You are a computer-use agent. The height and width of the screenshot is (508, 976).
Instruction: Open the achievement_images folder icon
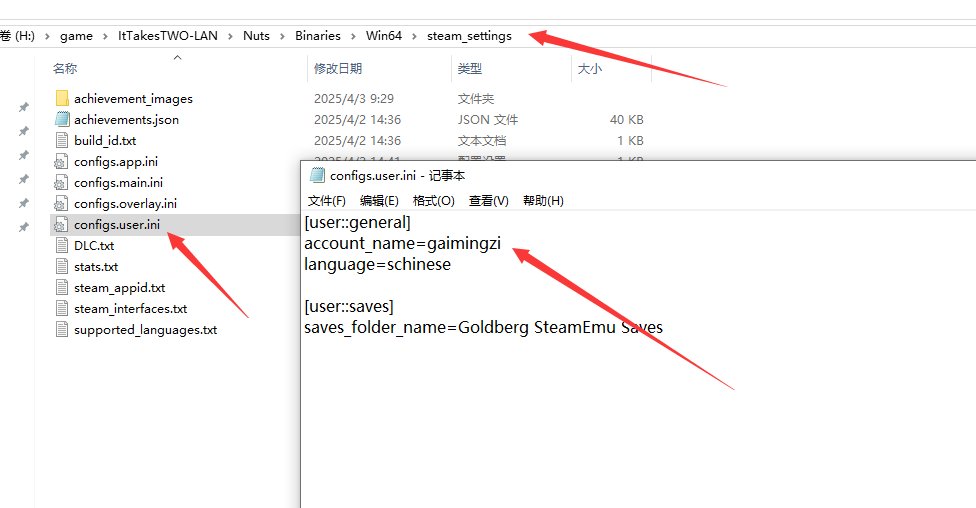point(62,98)
